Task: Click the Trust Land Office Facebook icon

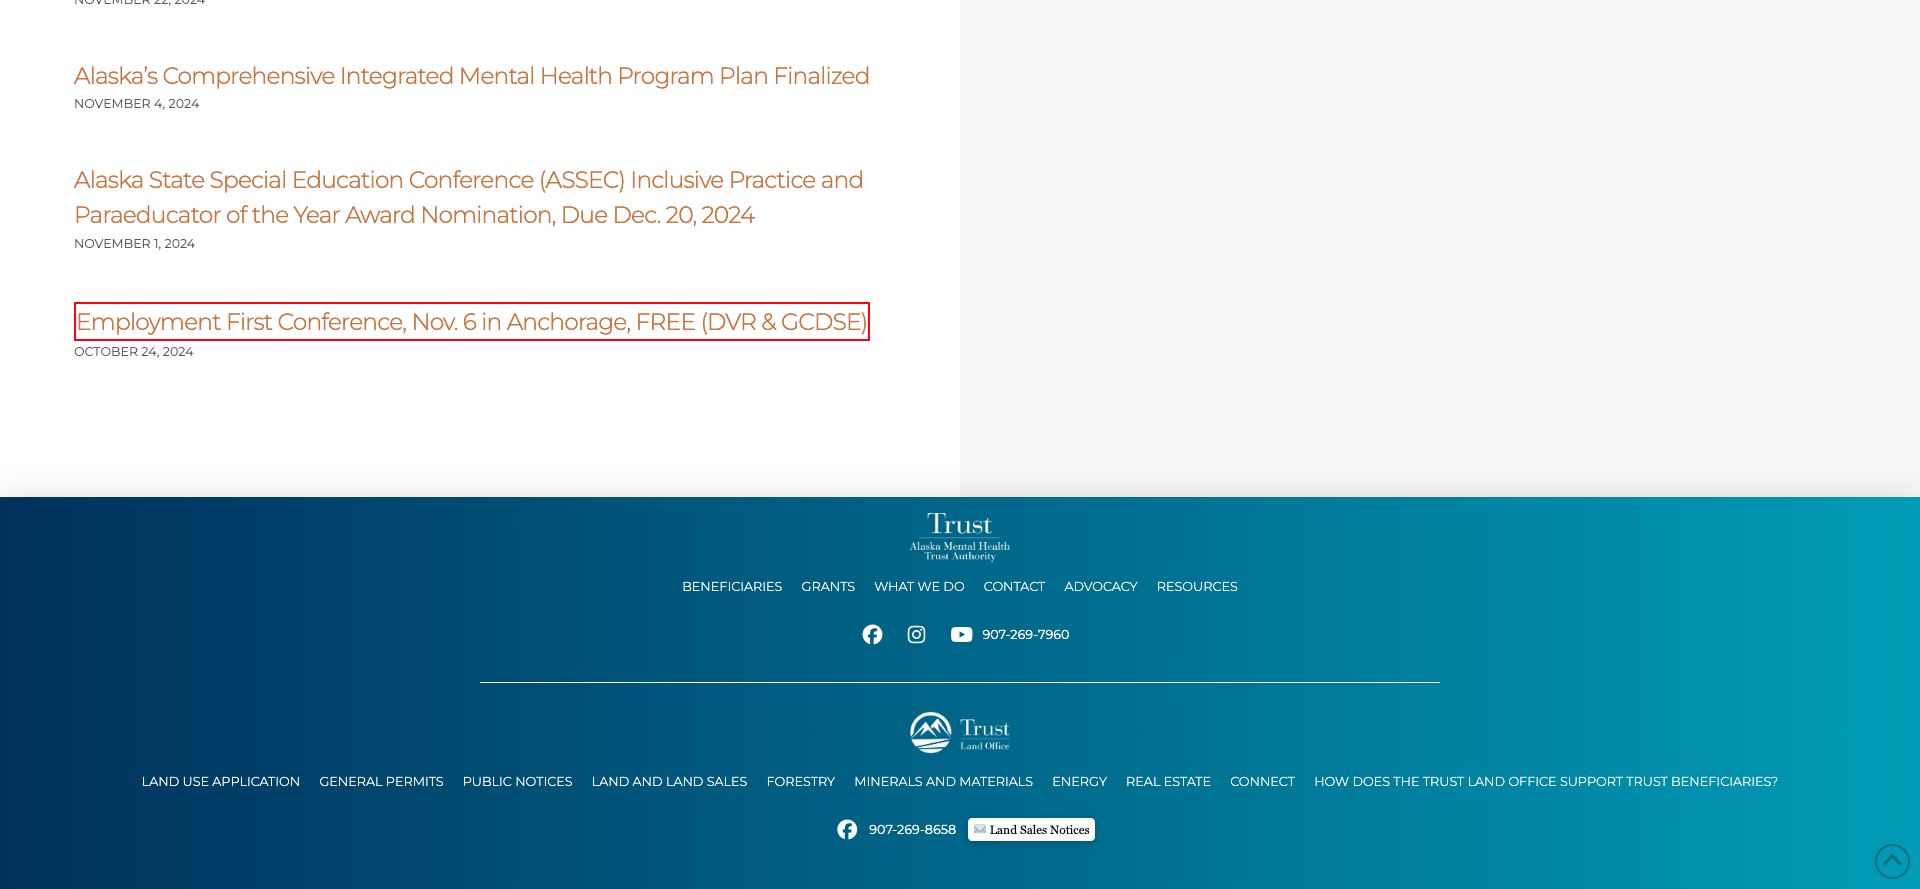Action: (x=847, y=830)
